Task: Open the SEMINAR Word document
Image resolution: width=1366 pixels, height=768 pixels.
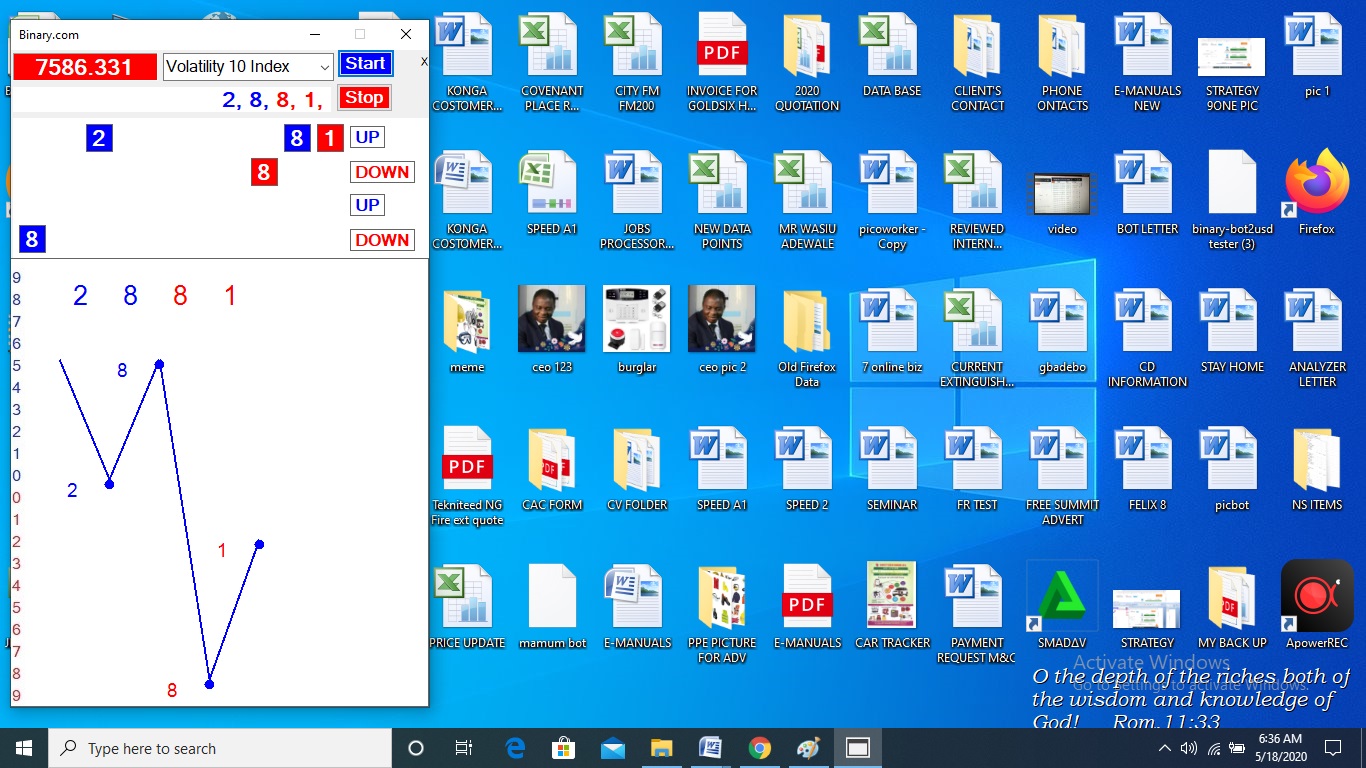Action: point(892,469)
